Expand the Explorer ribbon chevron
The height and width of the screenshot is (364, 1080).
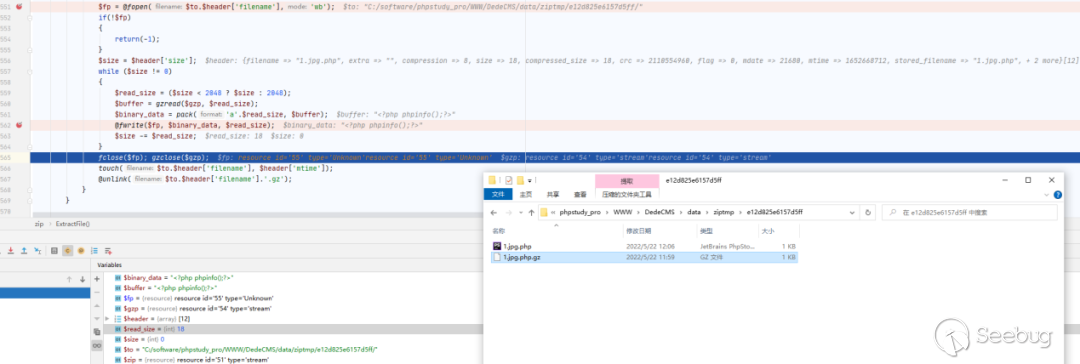pyautogui.click(x=1046, y=195)
